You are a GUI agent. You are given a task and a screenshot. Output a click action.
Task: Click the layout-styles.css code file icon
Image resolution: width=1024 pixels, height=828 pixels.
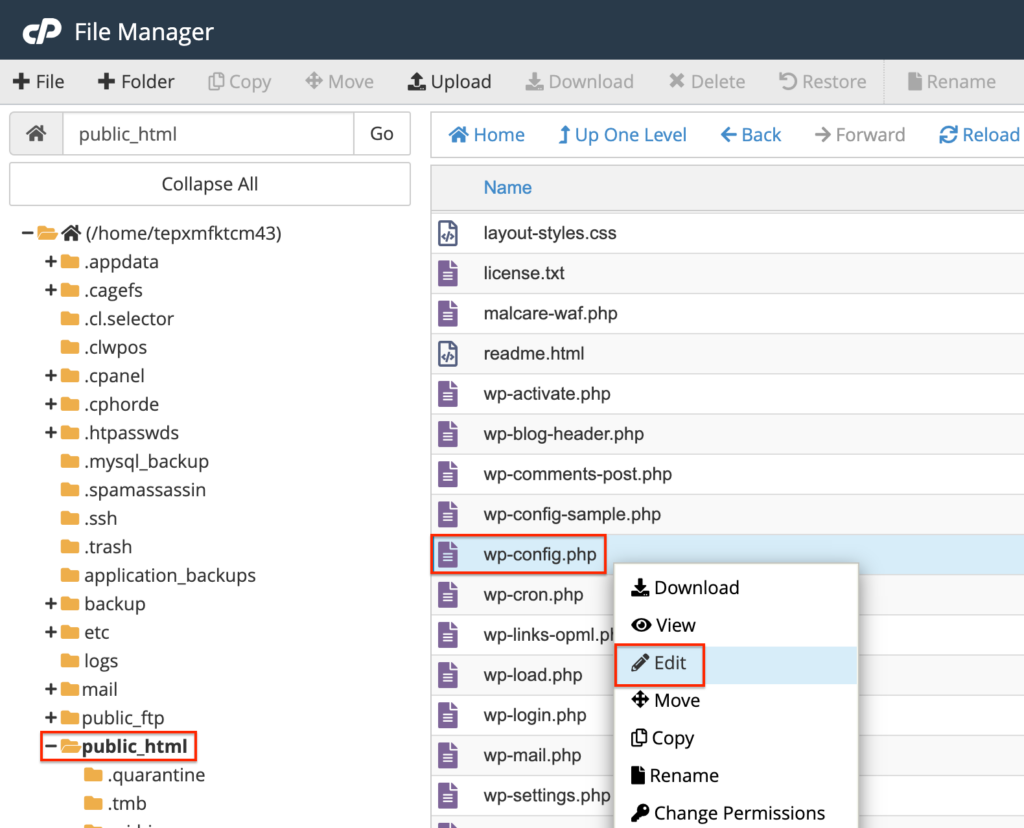[x=448, y=233]
